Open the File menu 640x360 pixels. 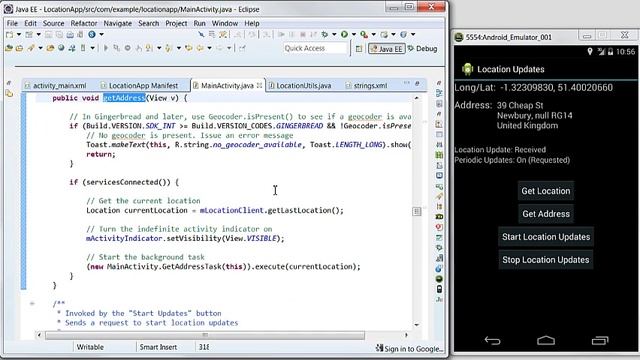click(12, 23)
